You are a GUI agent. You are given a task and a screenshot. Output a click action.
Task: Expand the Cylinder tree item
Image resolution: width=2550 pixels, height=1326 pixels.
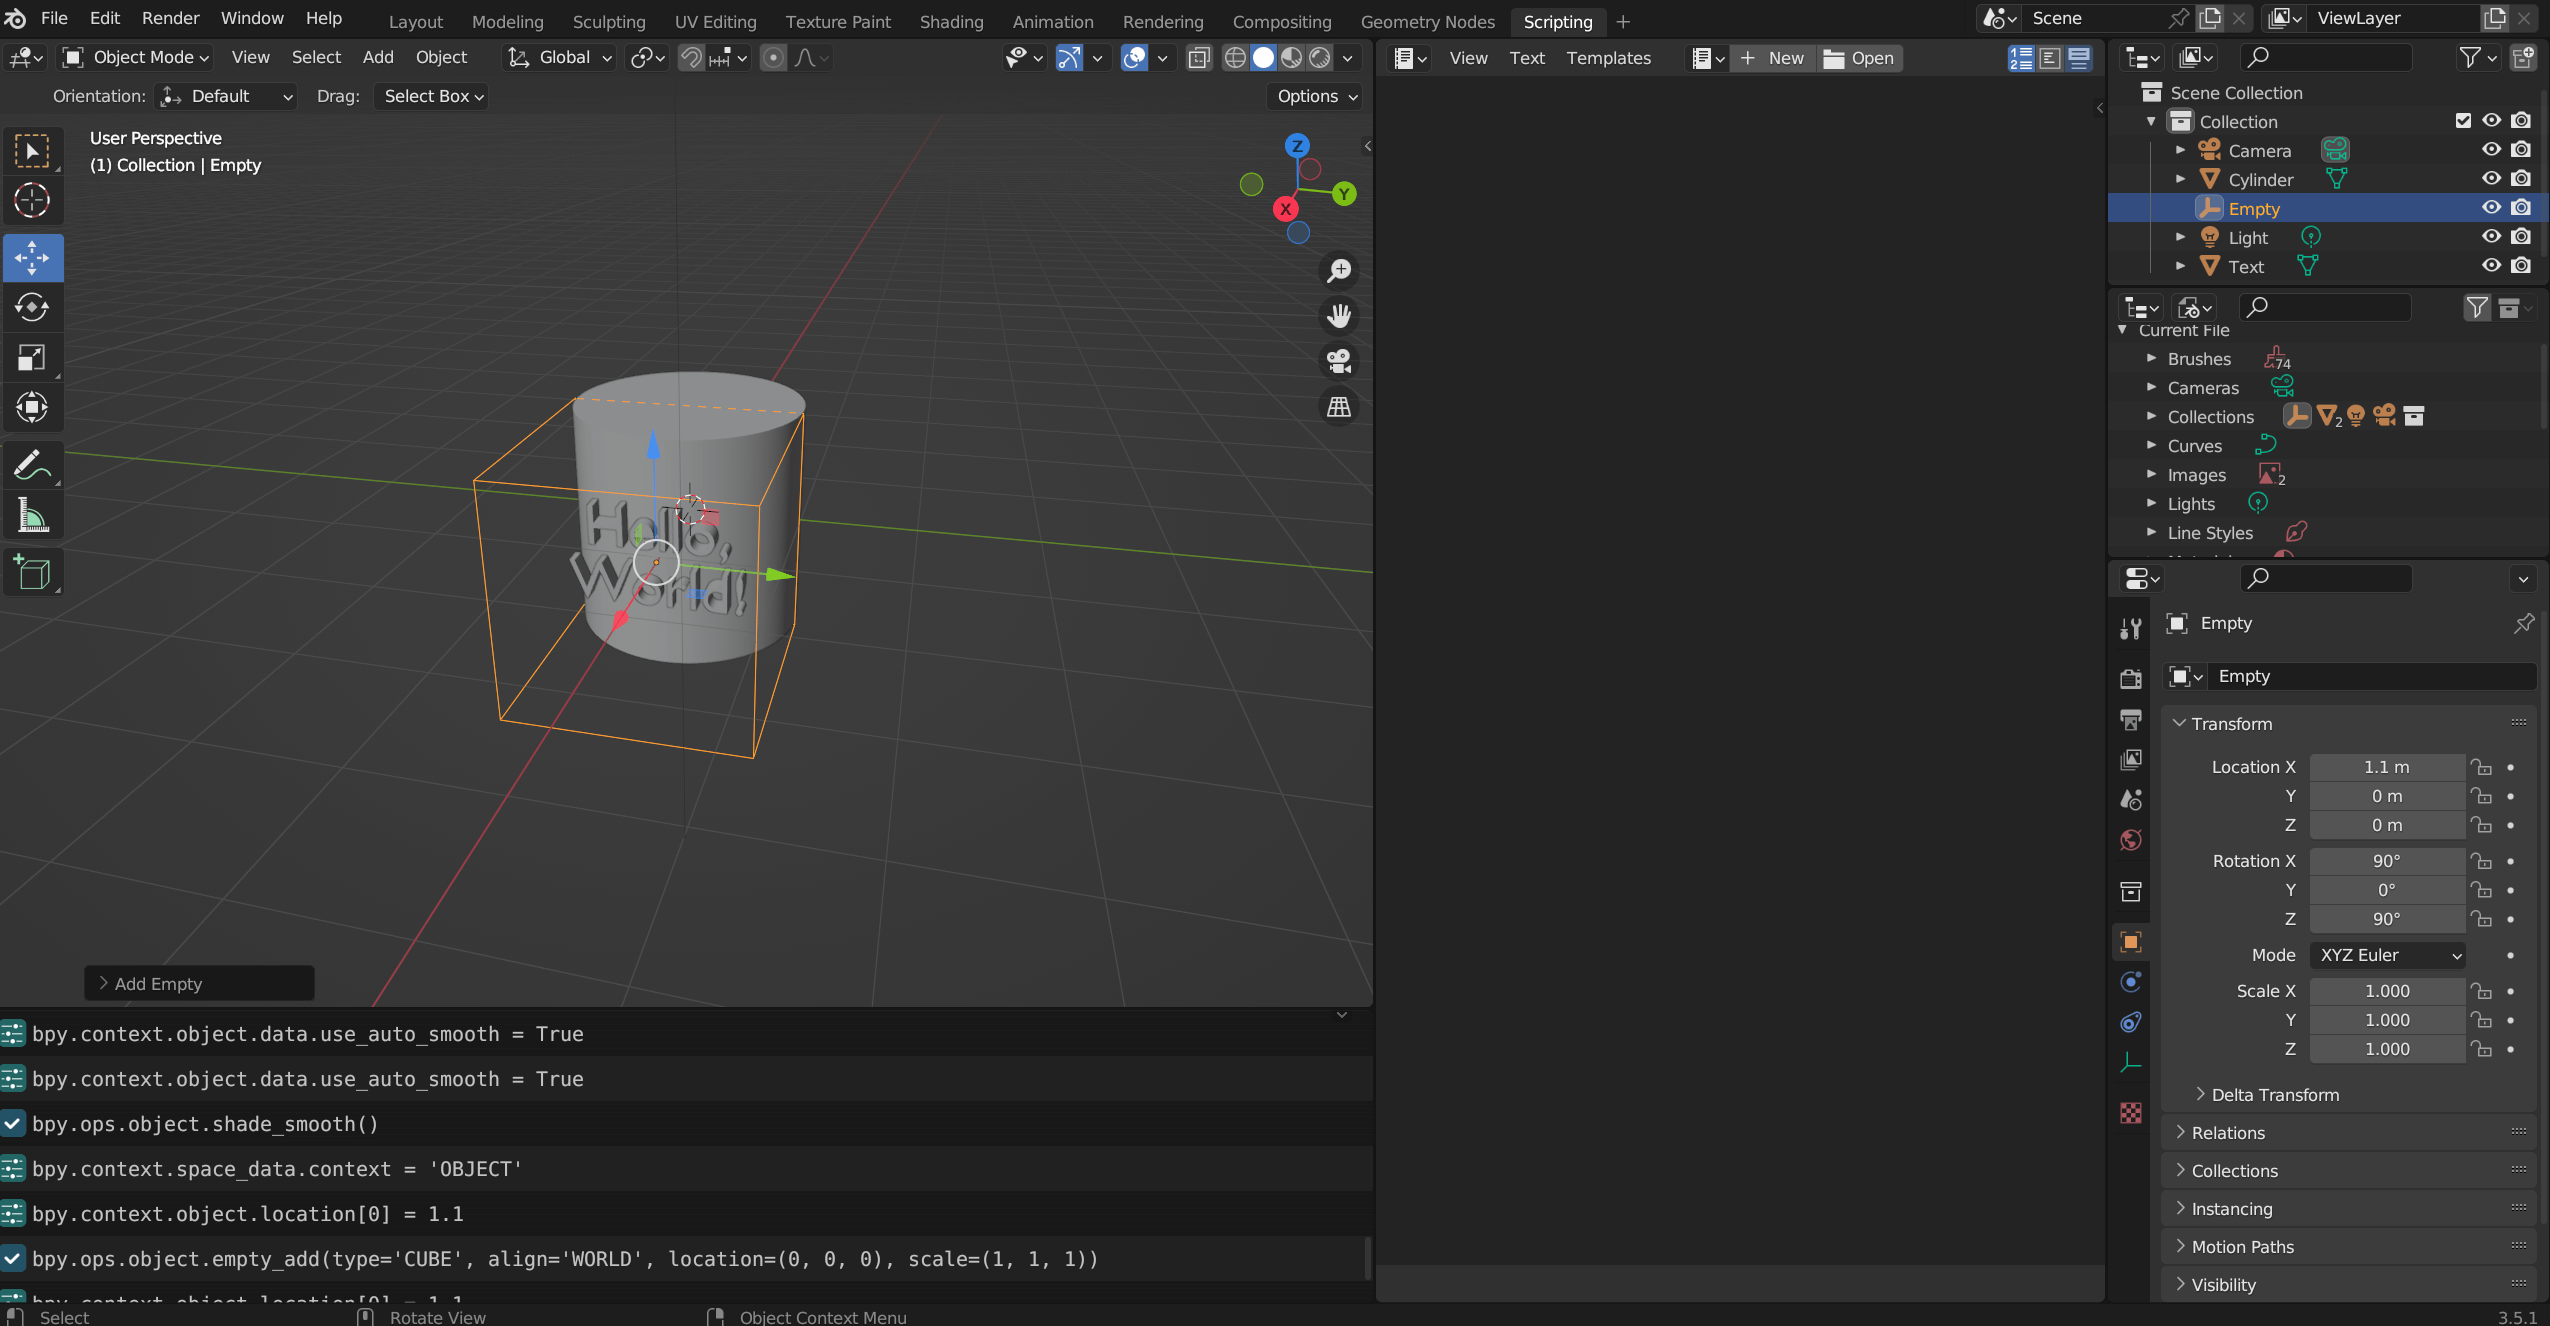coord(2180,179)
